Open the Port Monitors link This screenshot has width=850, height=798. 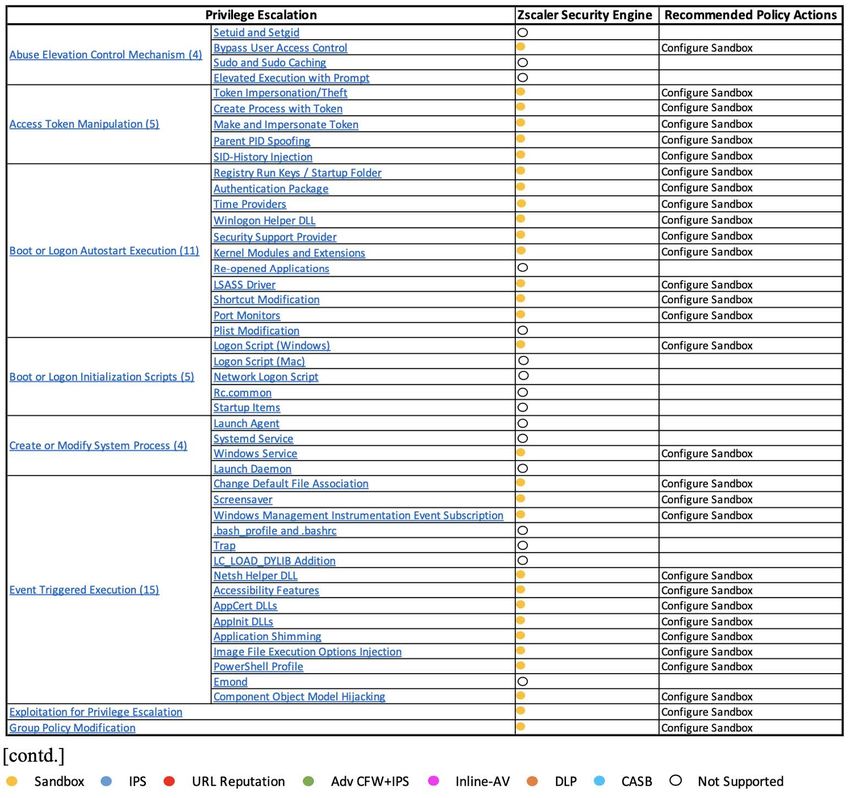(x=247, y=316)
